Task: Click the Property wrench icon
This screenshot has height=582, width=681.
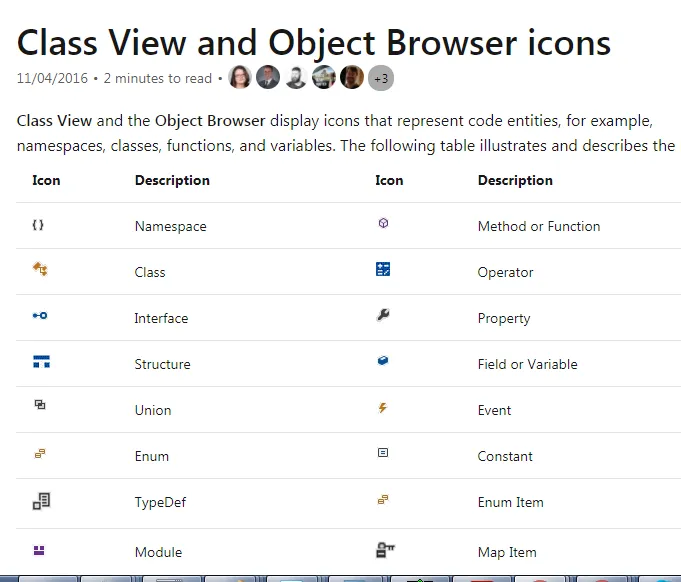Action: (383, 315)
